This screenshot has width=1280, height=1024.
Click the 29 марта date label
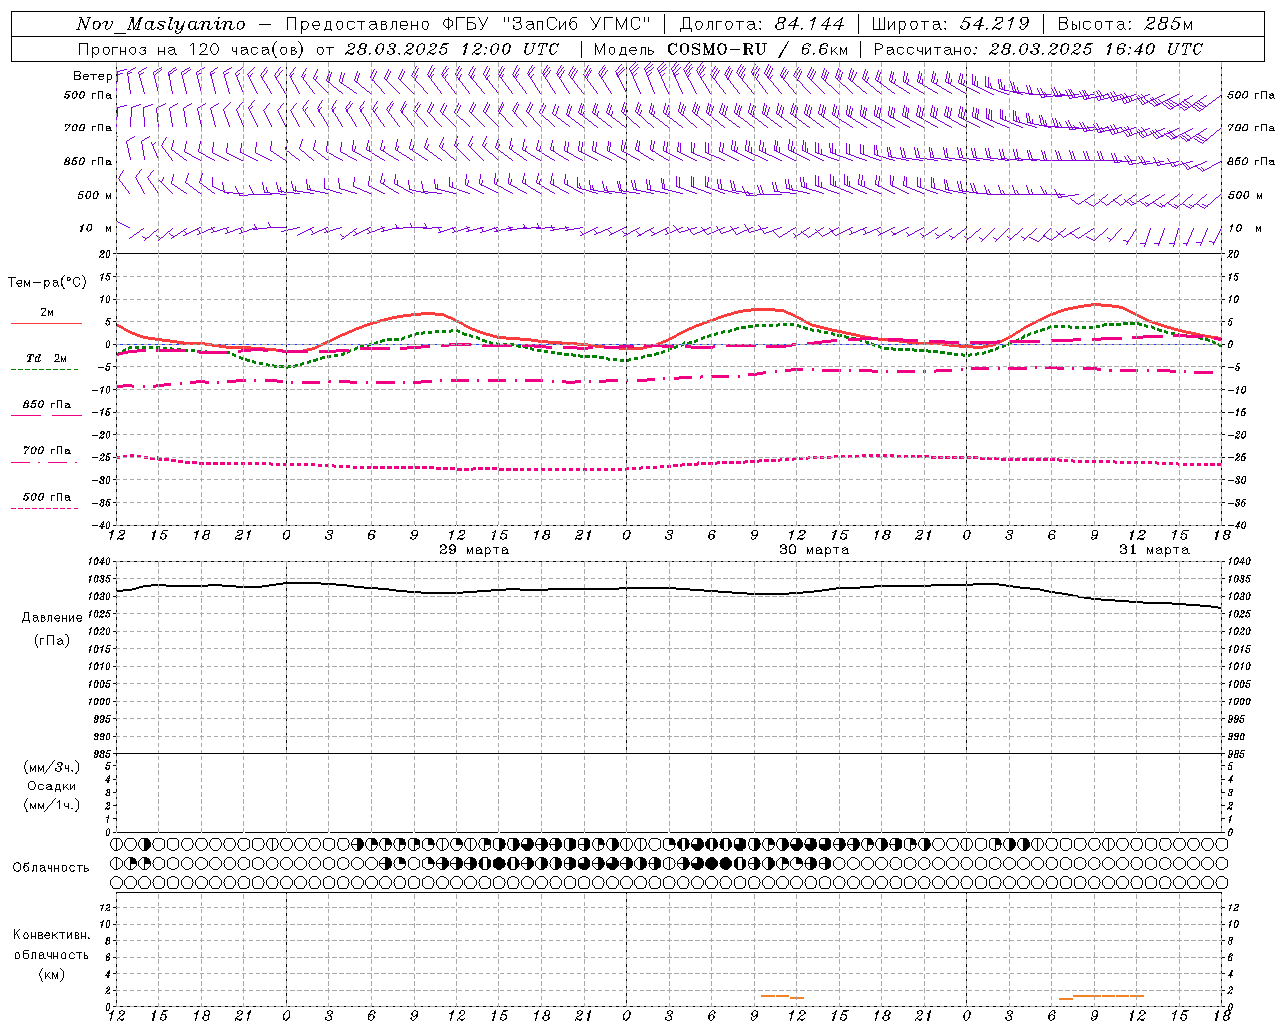coord(474,550)
